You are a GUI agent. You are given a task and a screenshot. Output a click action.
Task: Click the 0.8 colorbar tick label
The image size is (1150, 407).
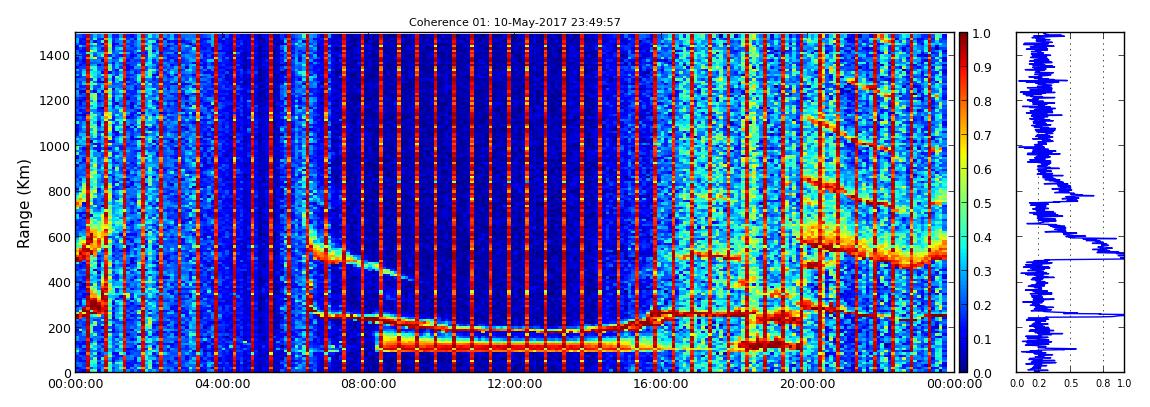981,101
